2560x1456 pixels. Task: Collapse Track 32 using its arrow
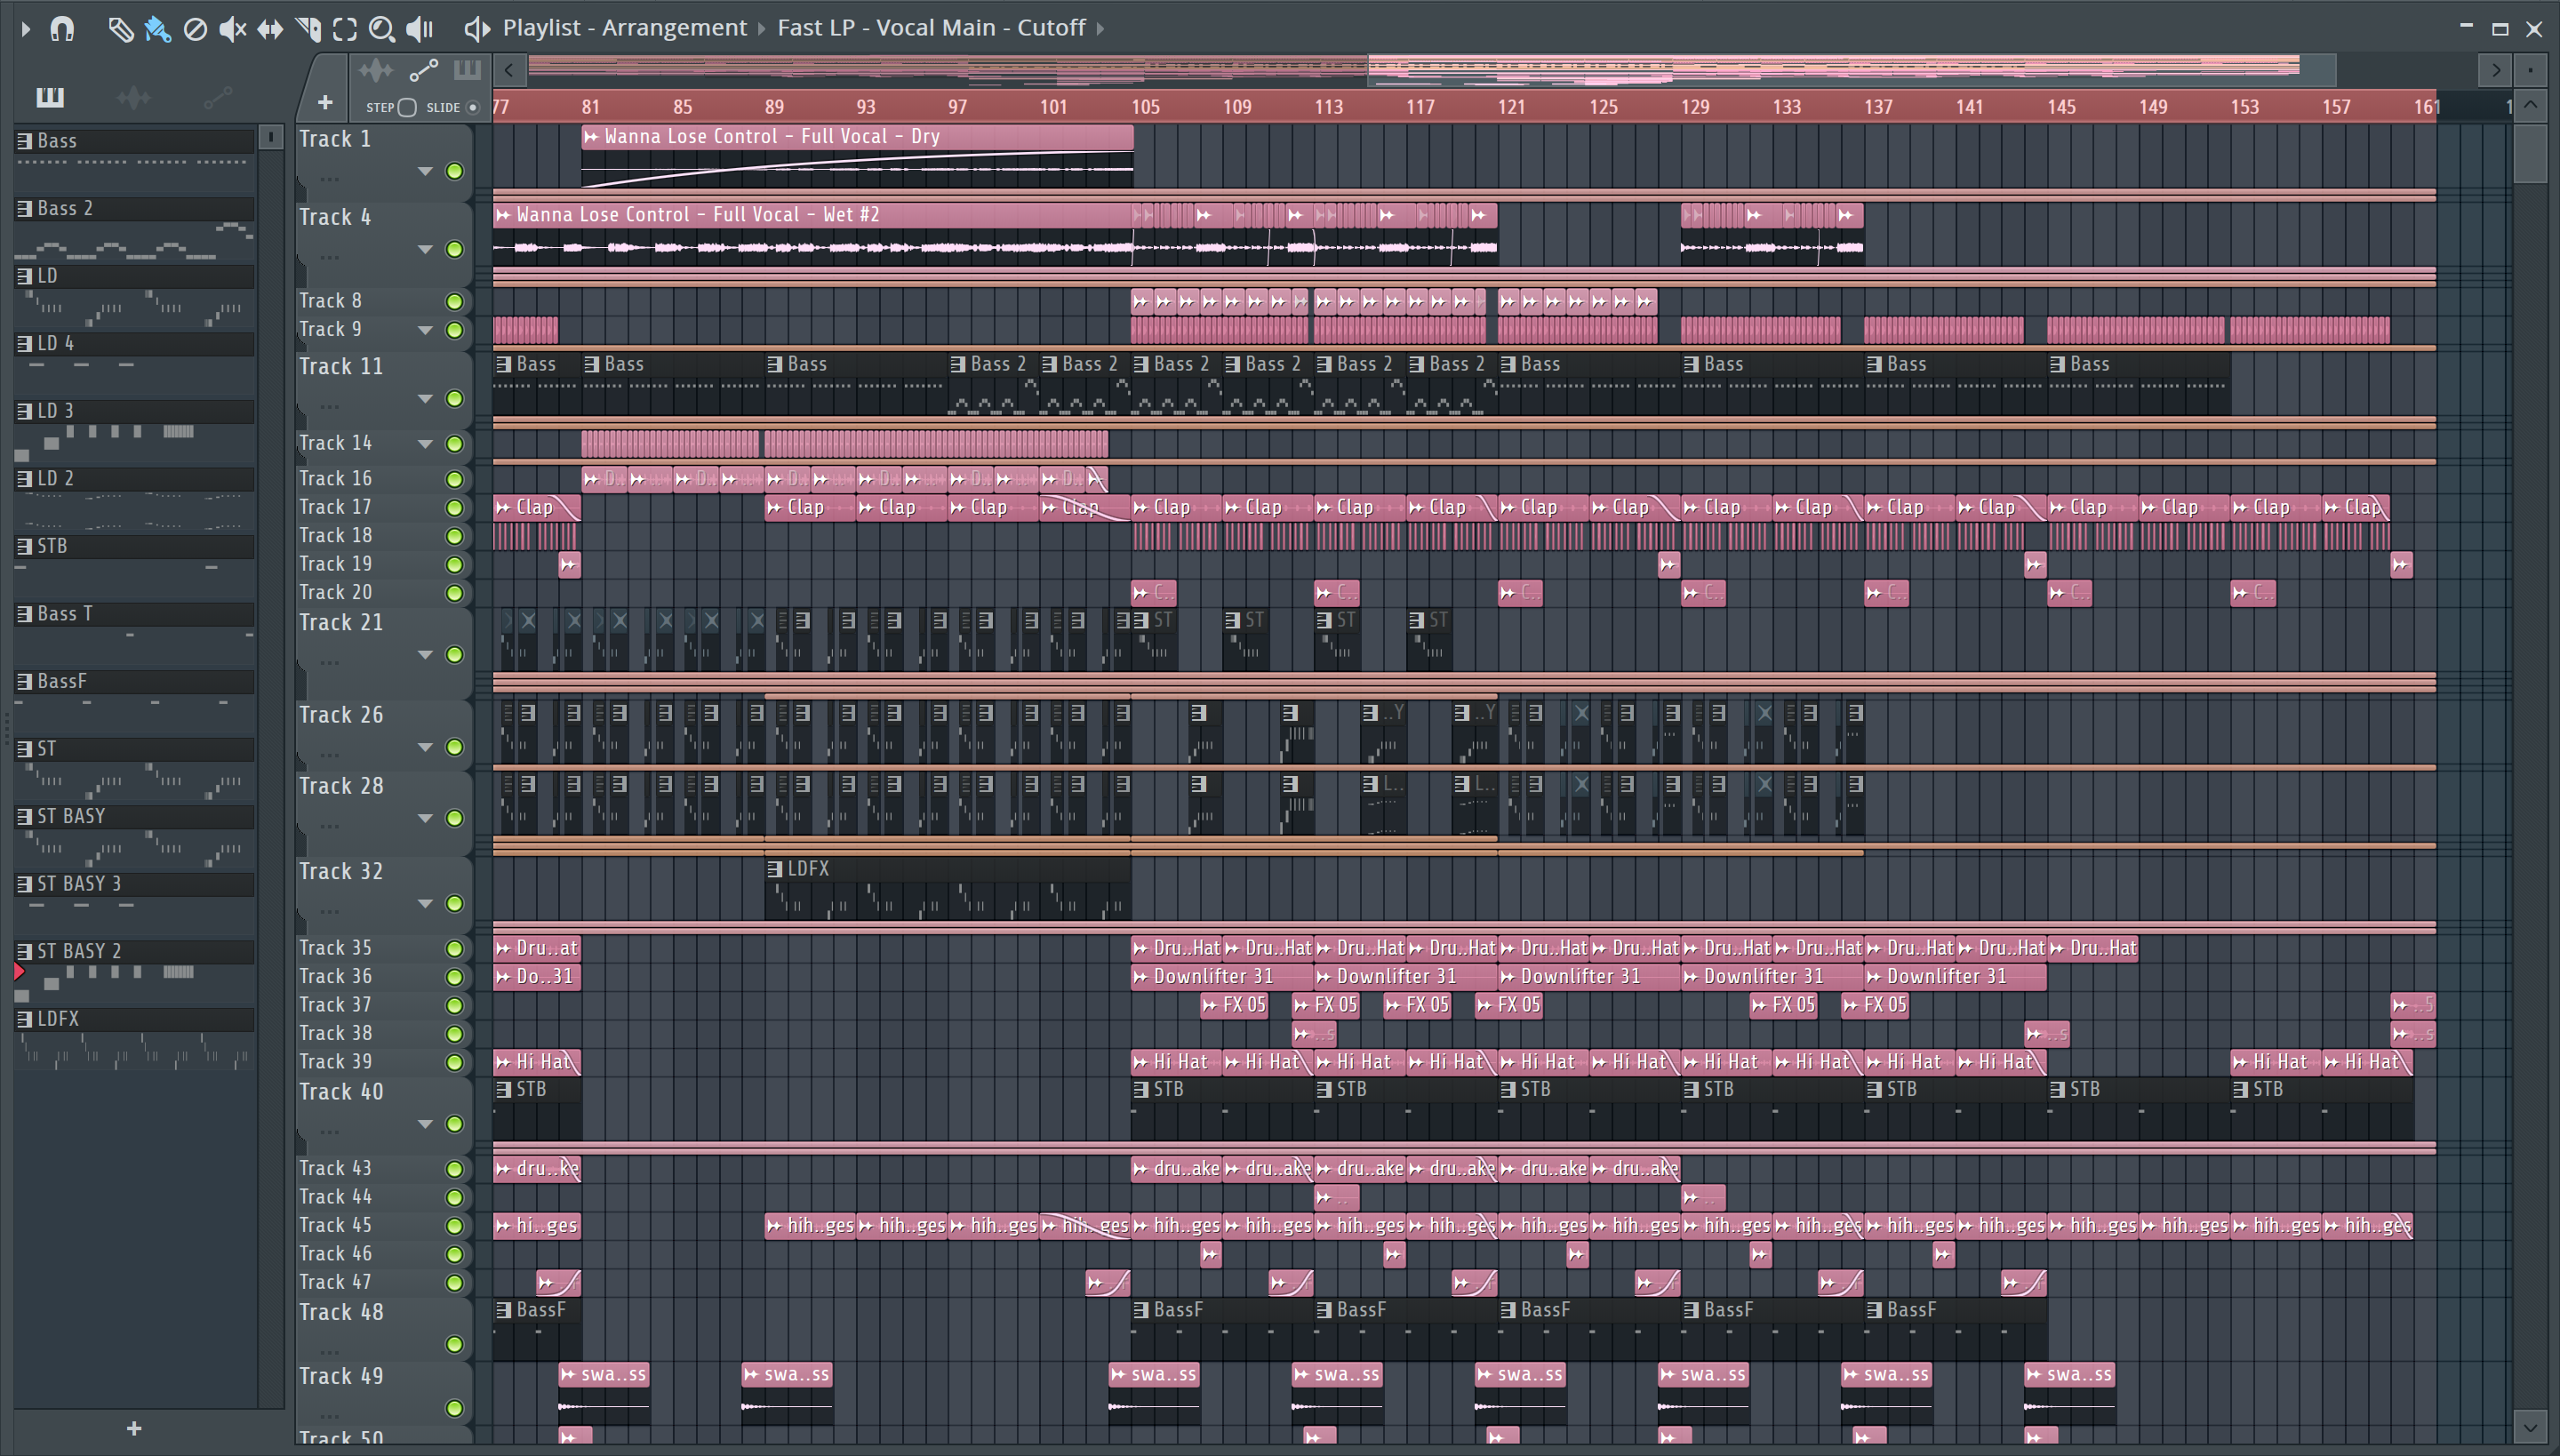pos(425,904)
